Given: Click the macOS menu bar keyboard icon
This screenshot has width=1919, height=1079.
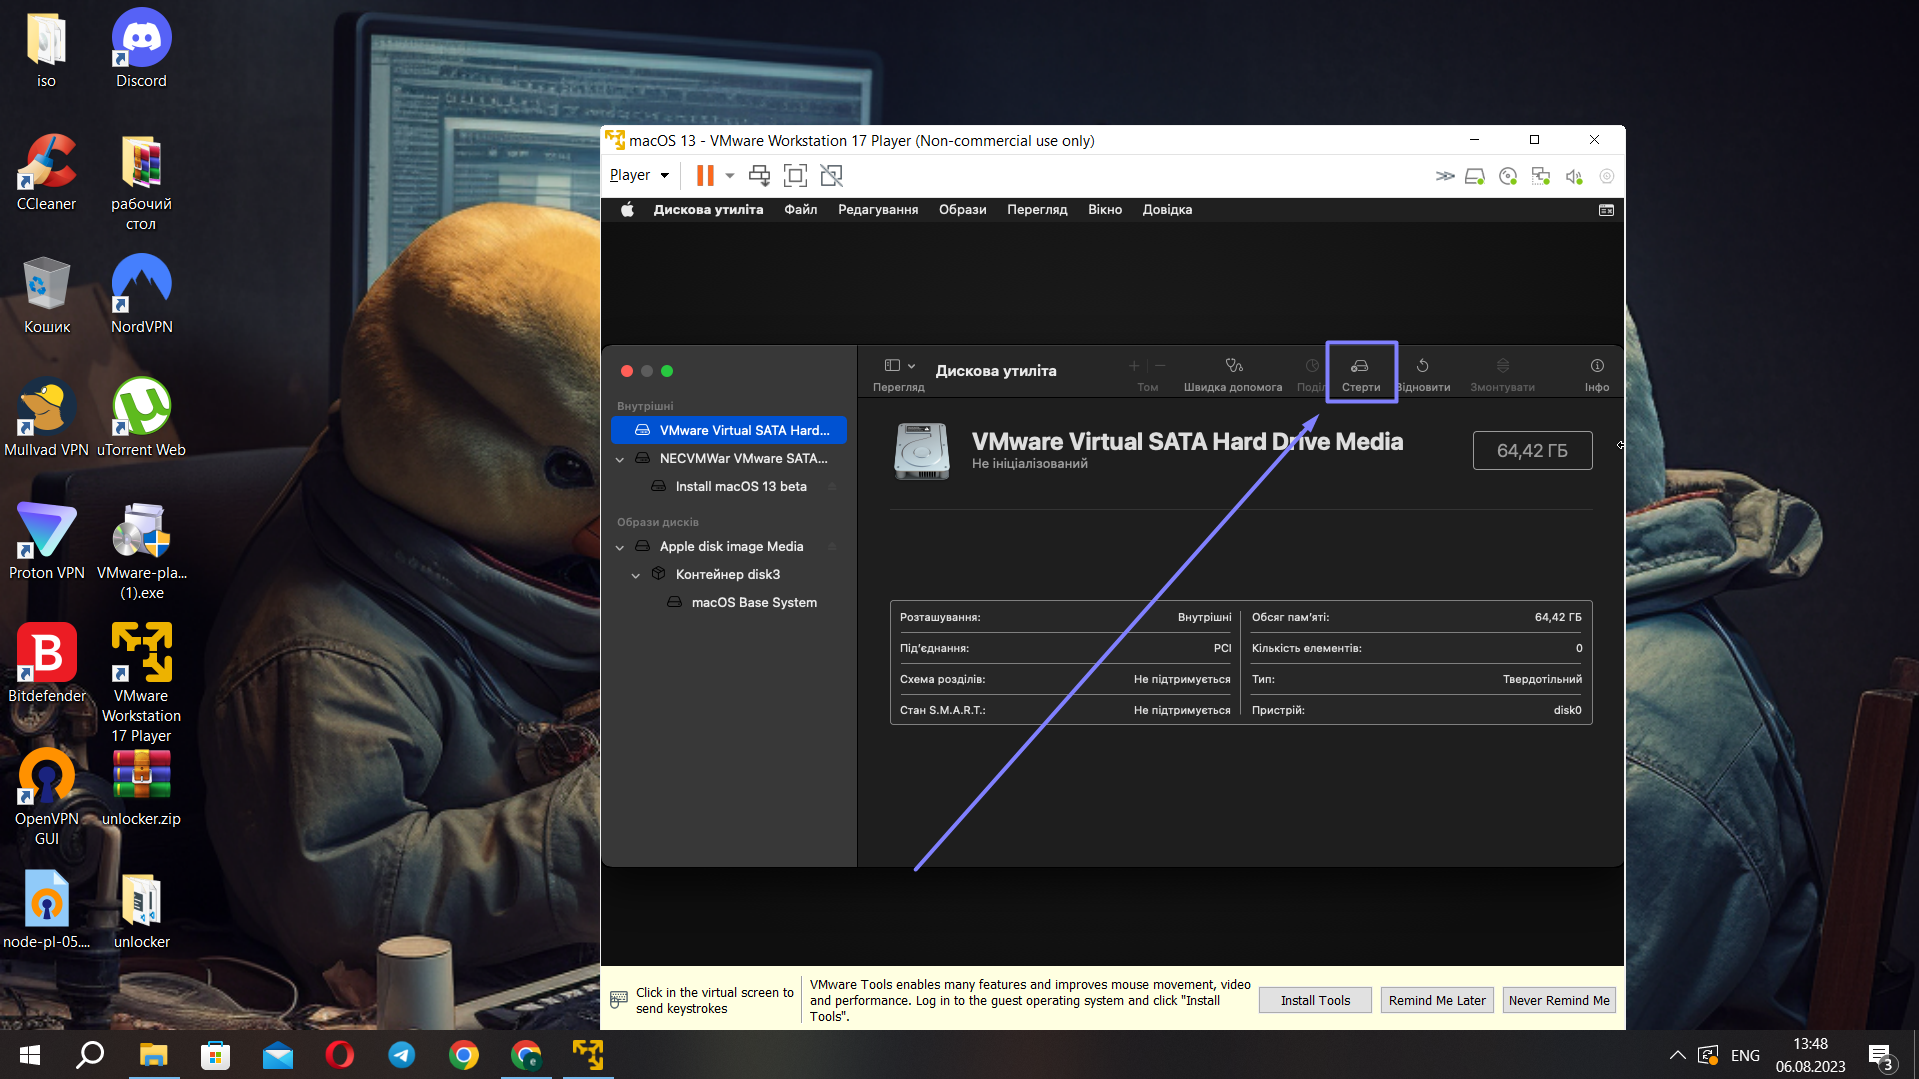Looking at the screenshot, I should 1606,210.
